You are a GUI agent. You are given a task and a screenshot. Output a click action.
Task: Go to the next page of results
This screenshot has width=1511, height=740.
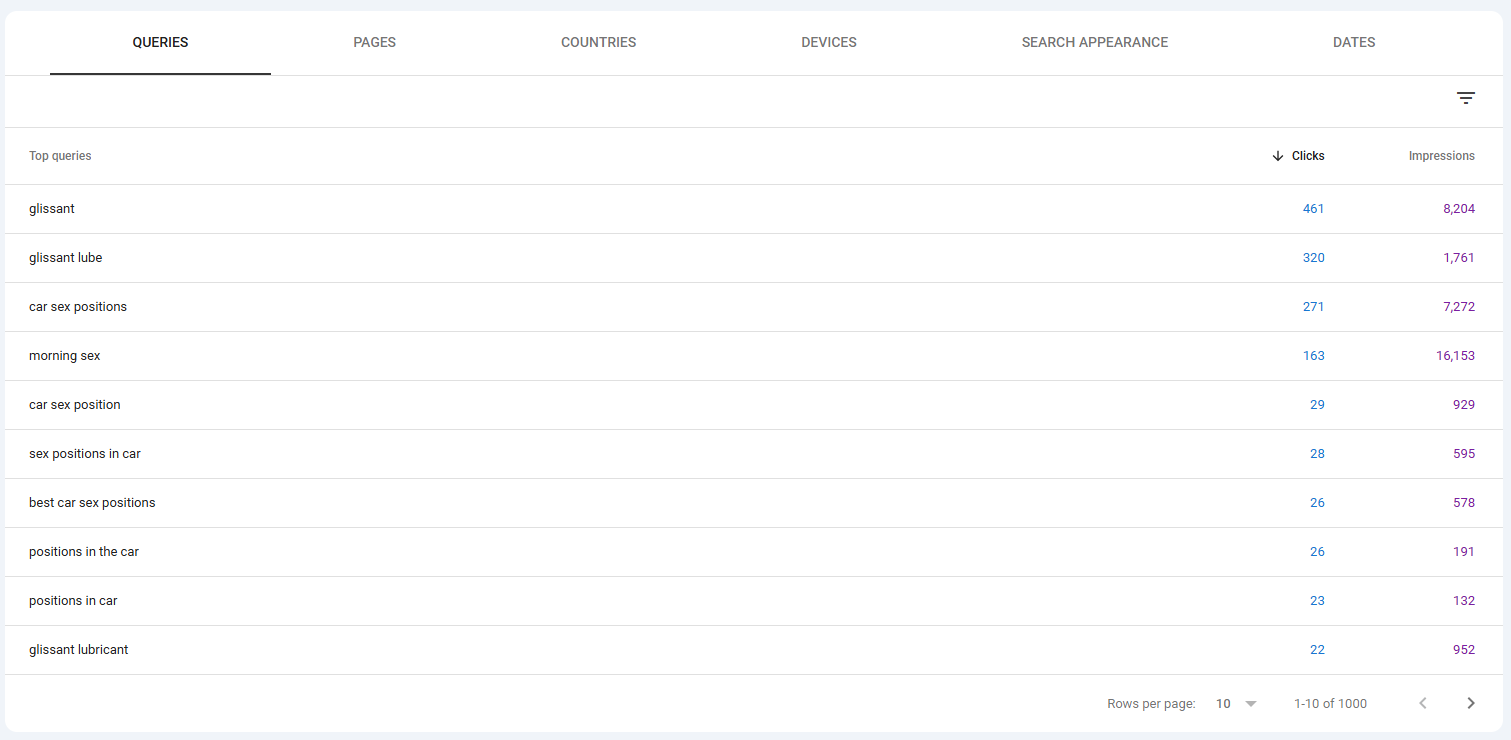[x=1470, y=703]
